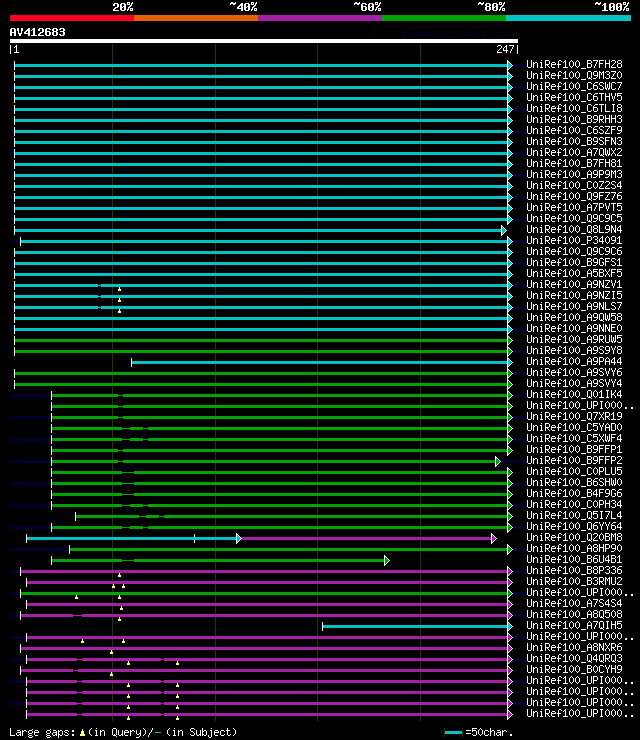Select label UniRef100_A9S9Y8
The width and height of the screenshot is (640, 740).
(x=574, y=351)
